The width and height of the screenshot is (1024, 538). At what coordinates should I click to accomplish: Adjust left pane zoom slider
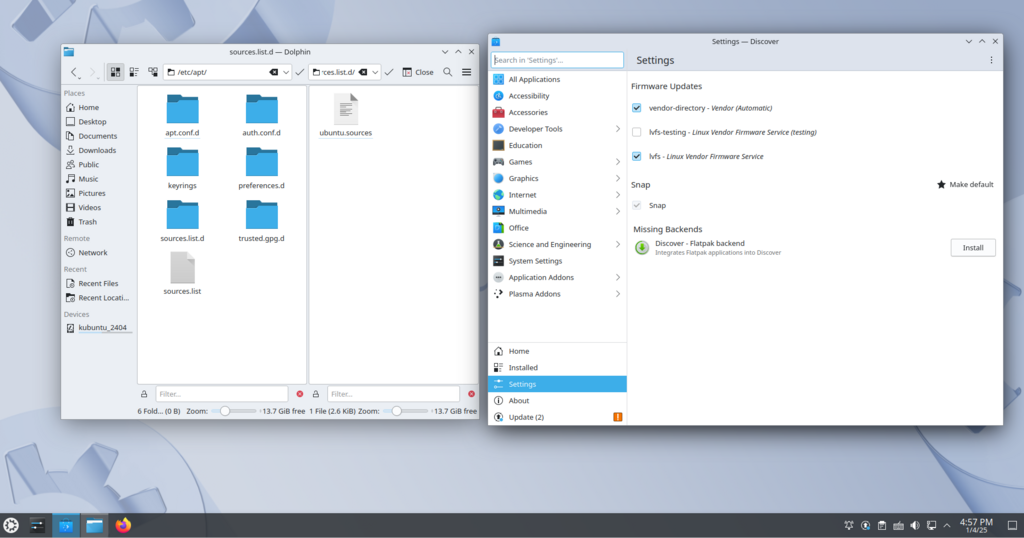[234, 411]
